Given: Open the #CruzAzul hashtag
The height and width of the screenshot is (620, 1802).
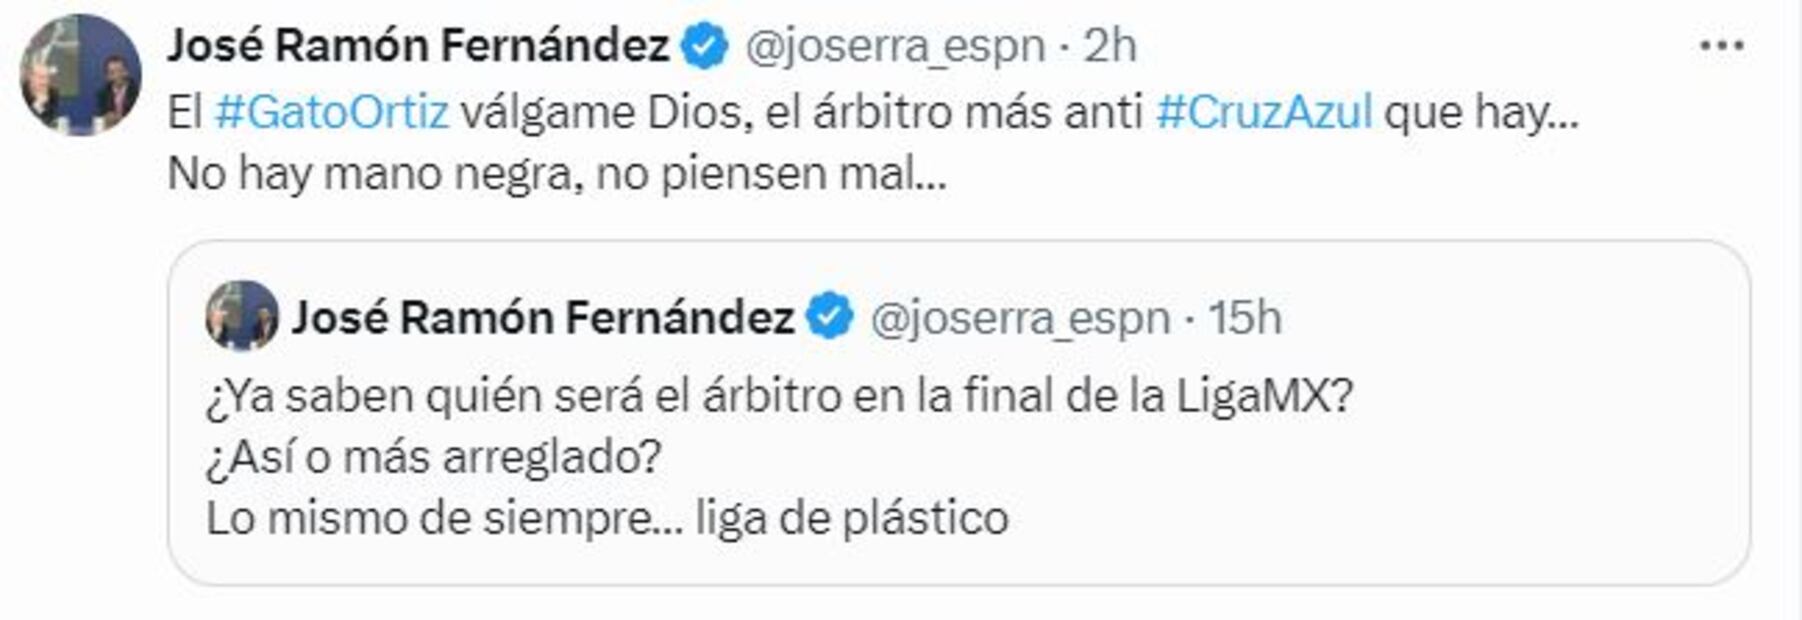Looking at the screenshot, I should pyautogui.click(x=1264, y=112).
